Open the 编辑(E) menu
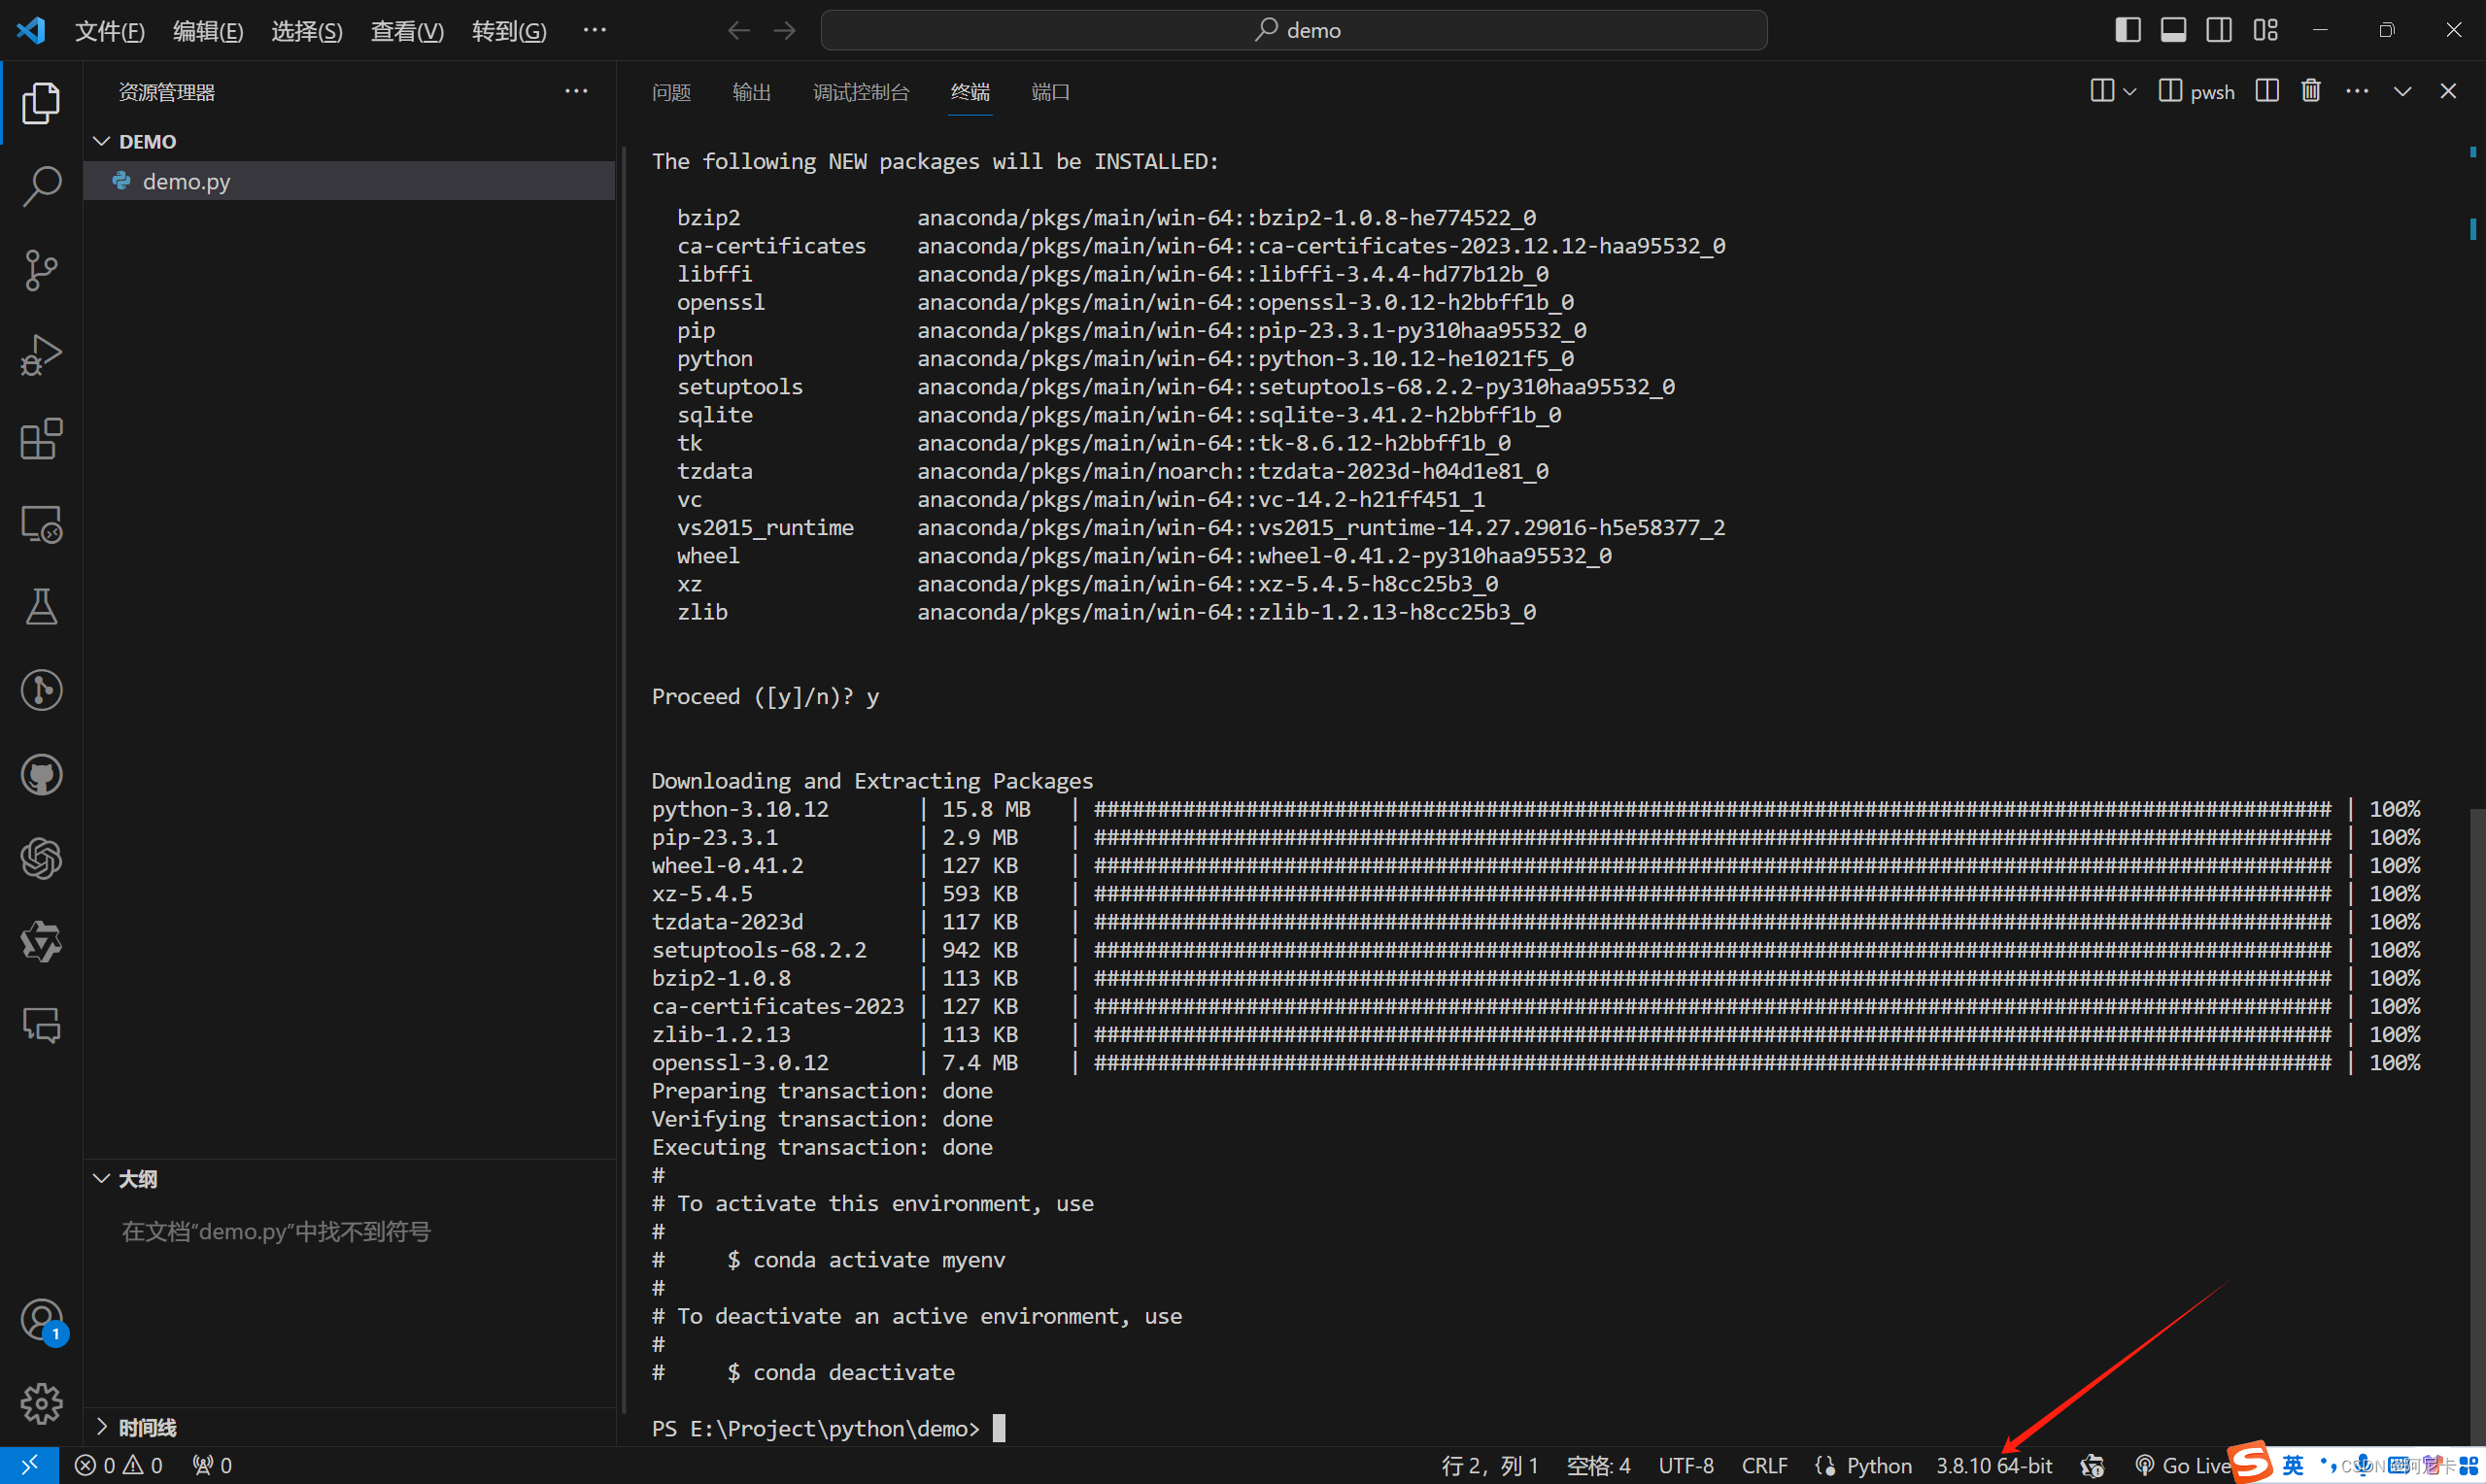 208,31
